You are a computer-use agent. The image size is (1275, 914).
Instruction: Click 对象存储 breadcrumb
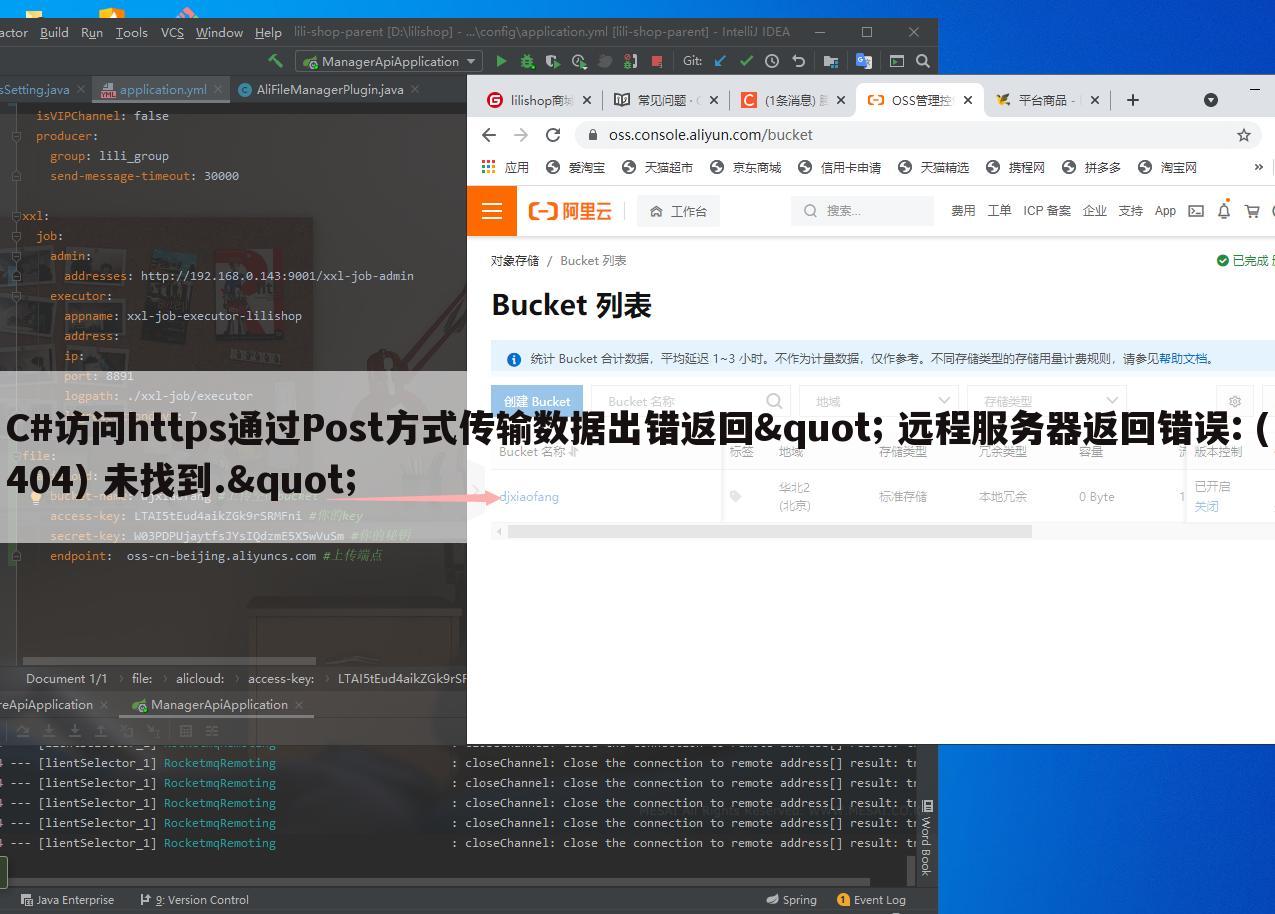pos(515,261)
